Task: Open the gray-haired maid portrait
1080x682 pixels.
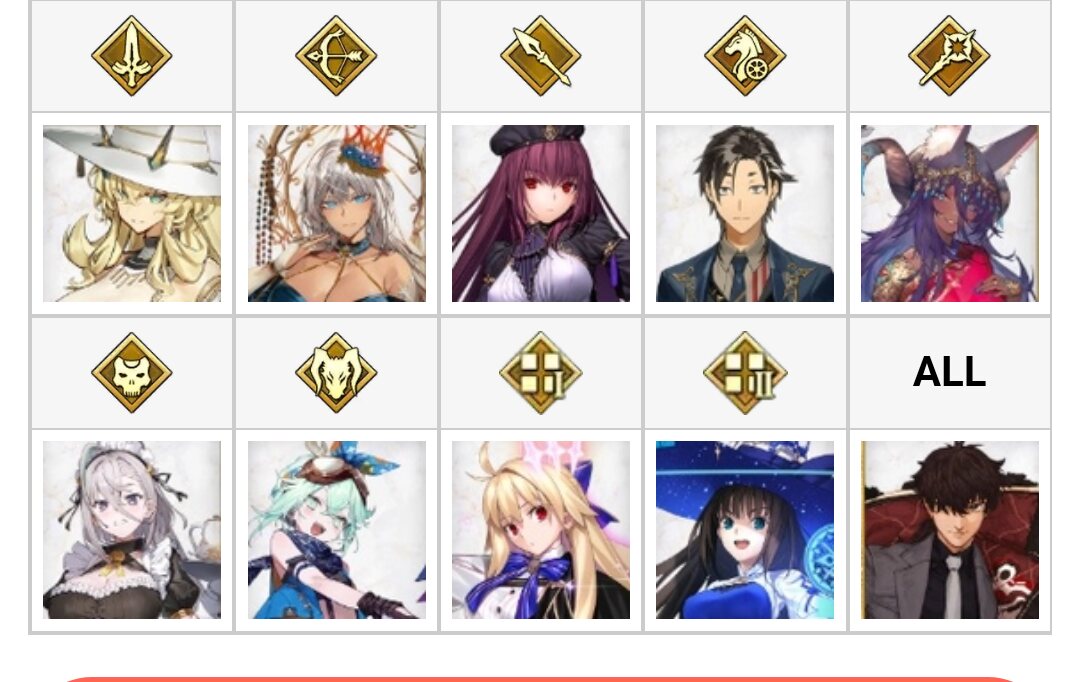Action: [x=132, y=530]
